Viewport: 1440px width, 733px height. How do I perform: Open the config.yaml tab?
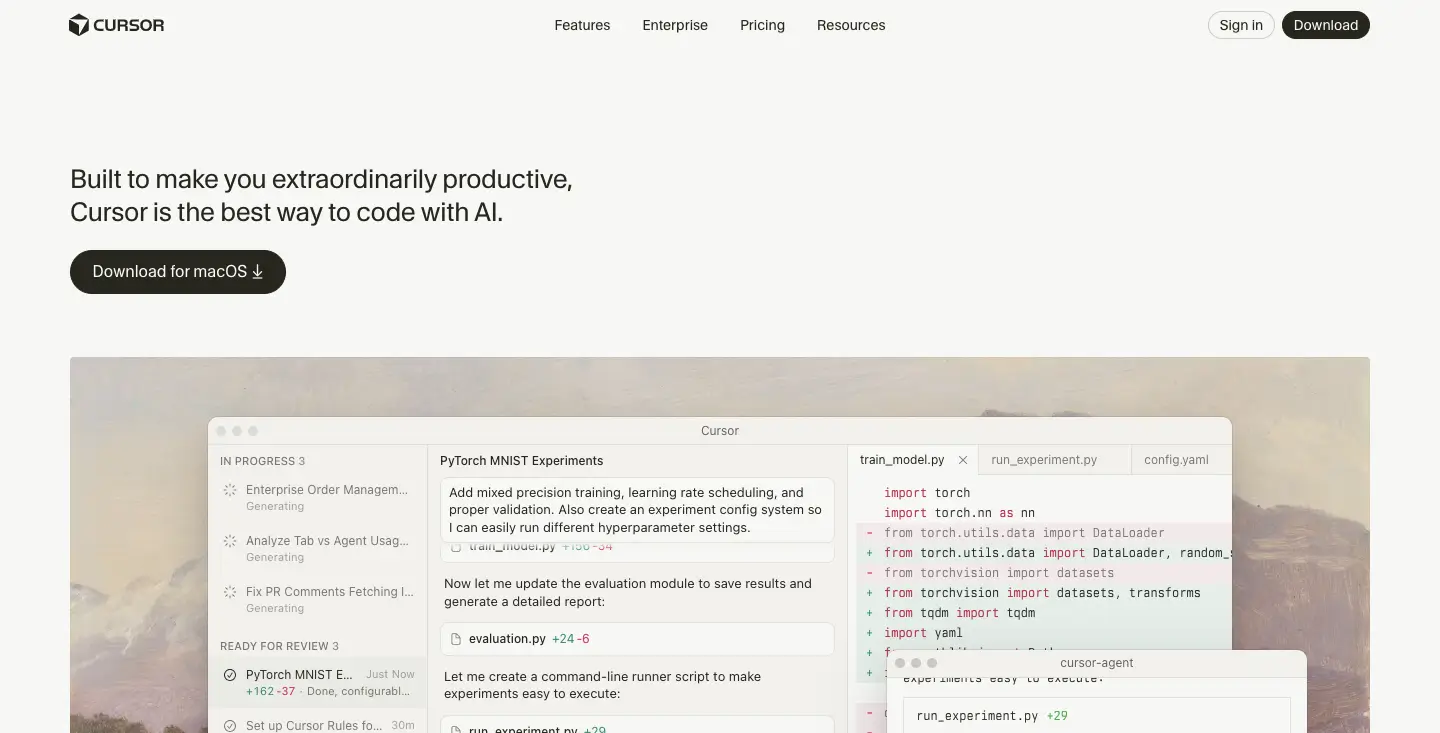(1176, 459)
